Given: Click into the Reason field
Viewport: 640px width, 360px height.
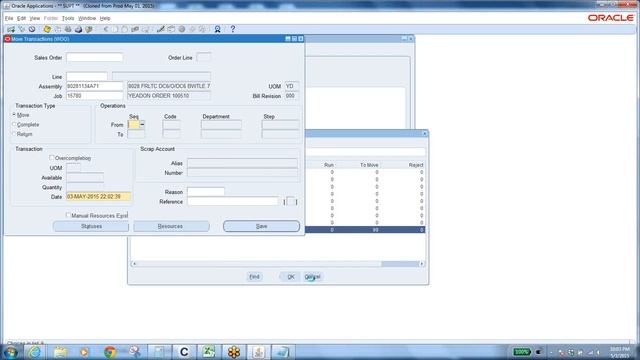Looking at the screenshot, I should 206,192.
